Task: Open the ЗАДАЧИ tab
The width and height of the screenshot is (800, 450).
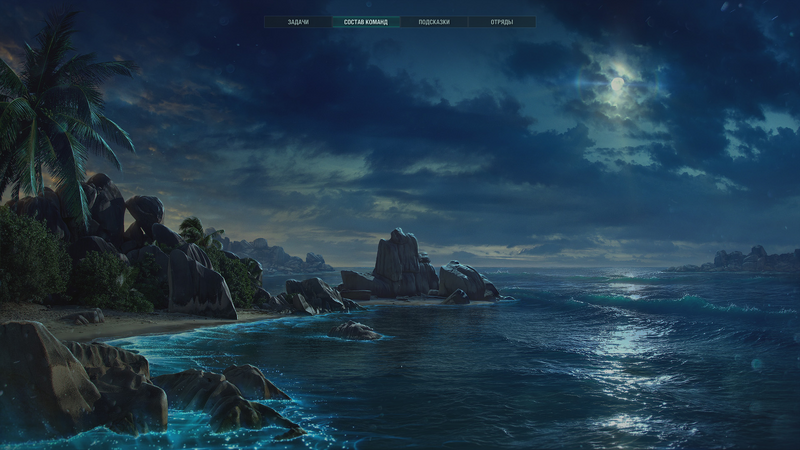Action: point(298,22)
